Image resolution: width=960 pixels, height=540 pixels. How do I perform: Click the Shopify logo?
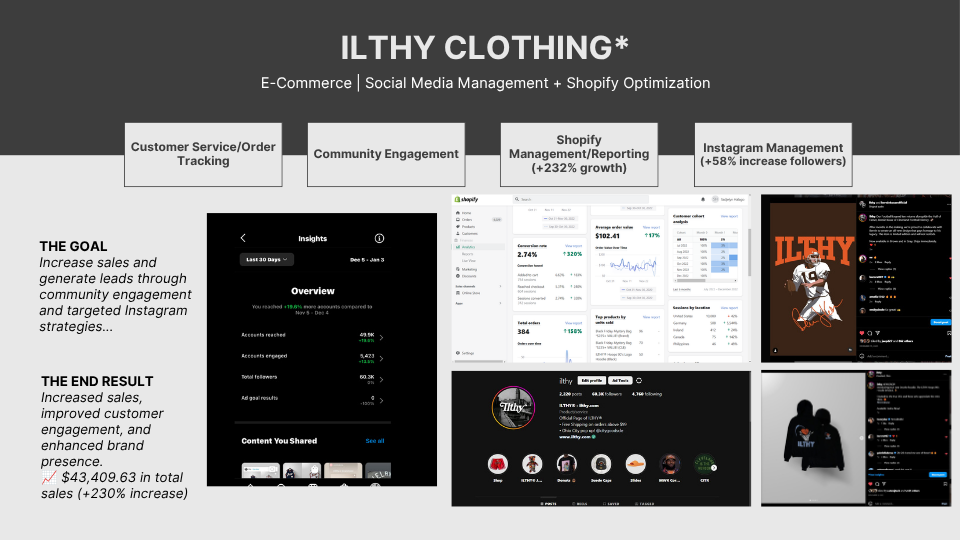pyautogui.click(x=467, y=200)
